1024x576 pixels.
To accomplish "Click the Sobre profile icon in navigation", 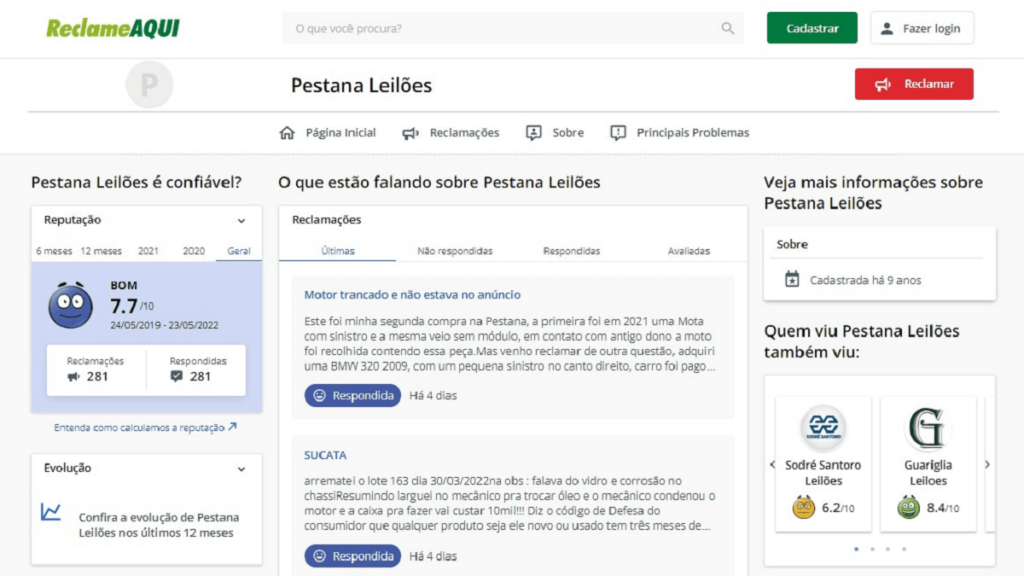I will click(534, 133).
